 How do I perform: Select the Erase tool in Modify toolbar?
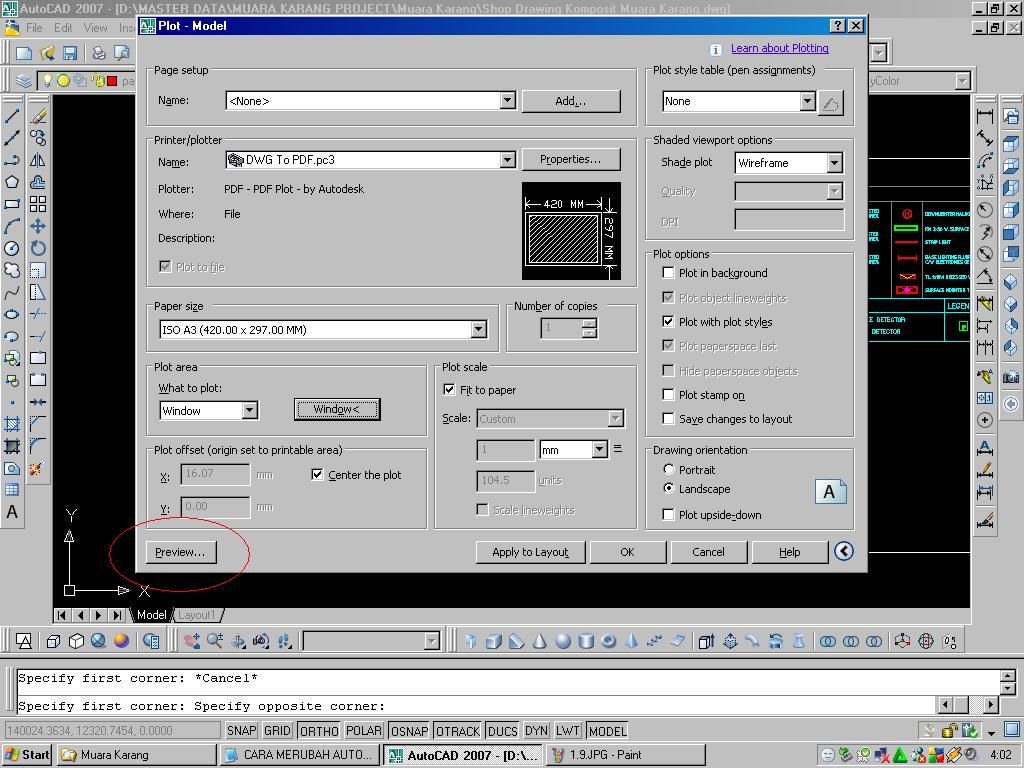[x=38, y=116]
